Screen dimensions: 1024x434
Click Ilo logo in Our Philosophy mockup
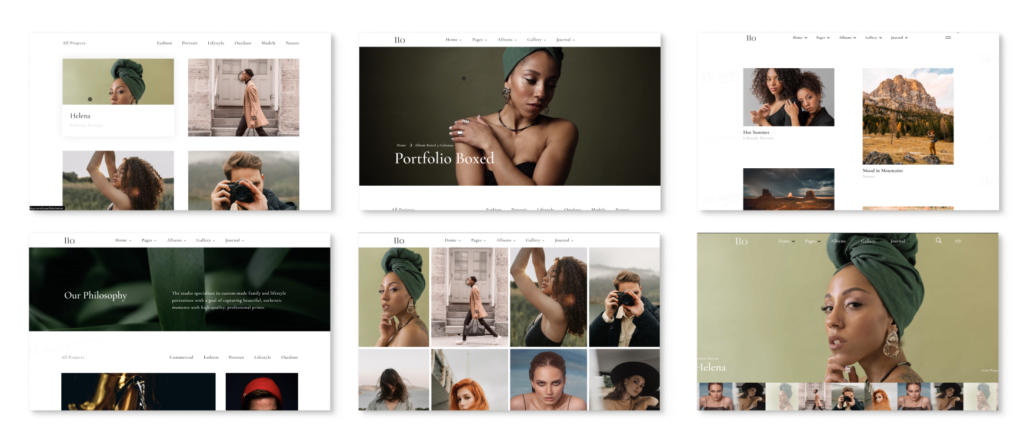pyautogui.click(x=69, y=240)
